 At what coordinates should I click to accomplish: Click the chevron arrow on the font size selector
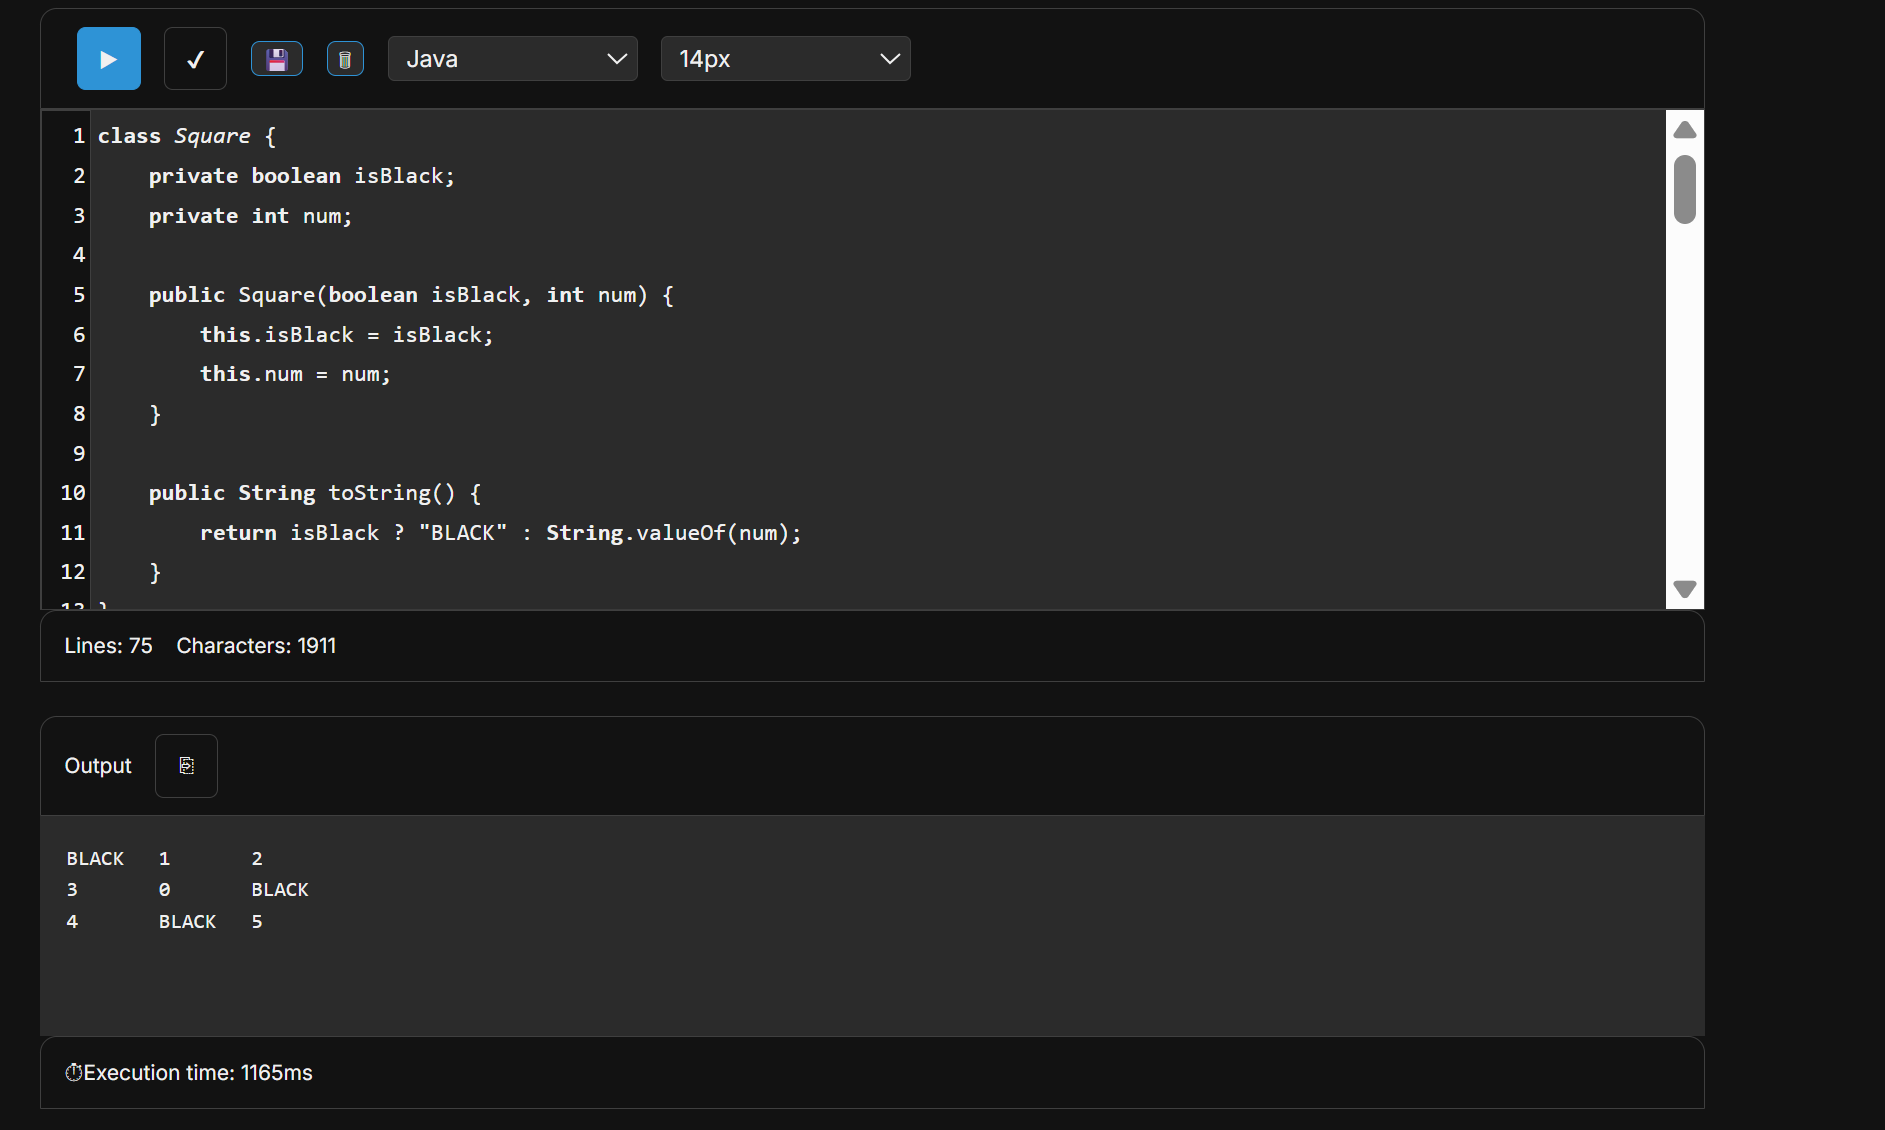[x=889, y=59]
